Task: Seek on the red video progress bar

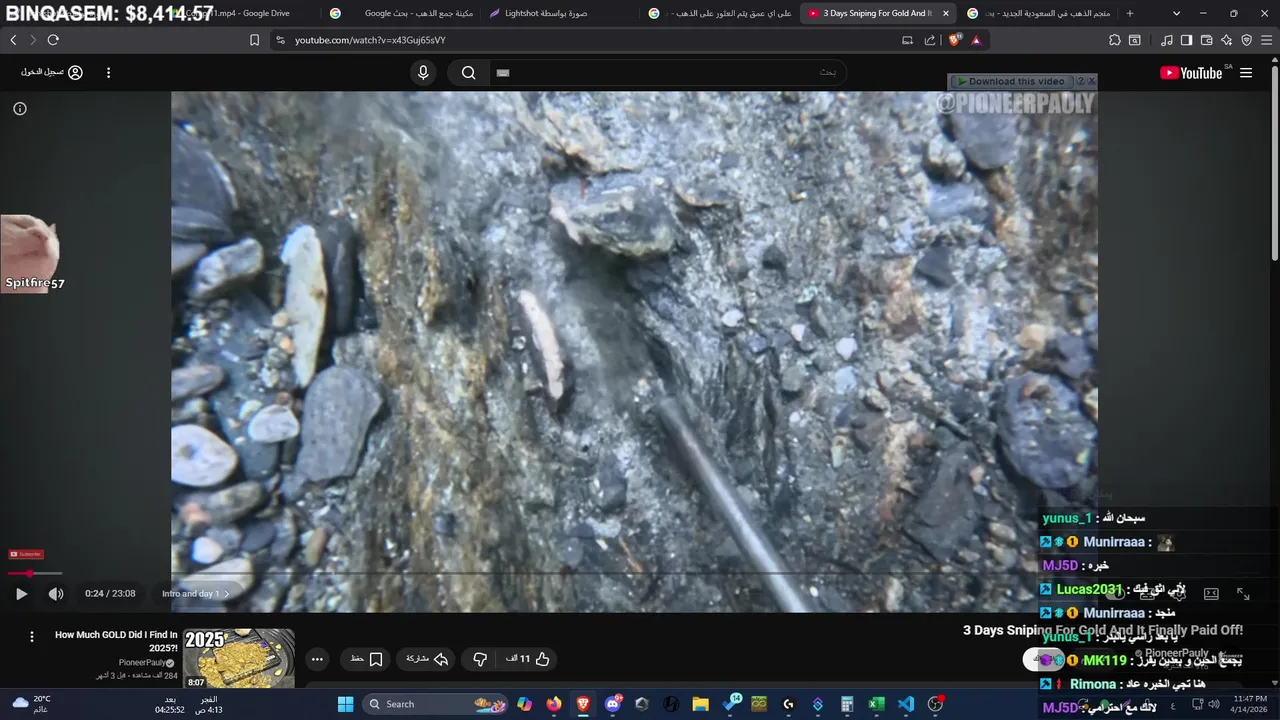Action: point(35,573)
